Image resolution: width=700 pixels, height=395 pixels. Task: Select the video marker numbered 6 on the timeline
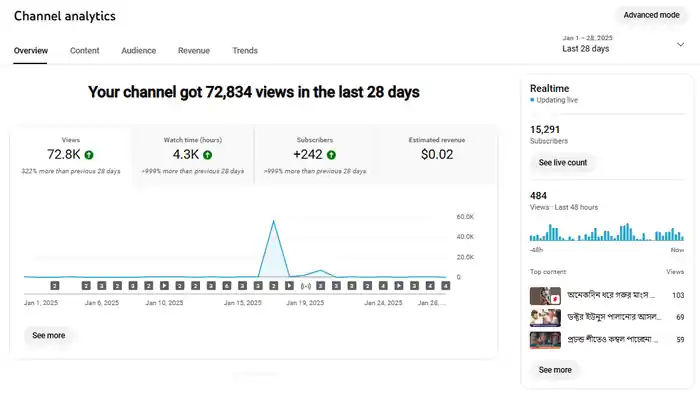(x=227, y=286)
